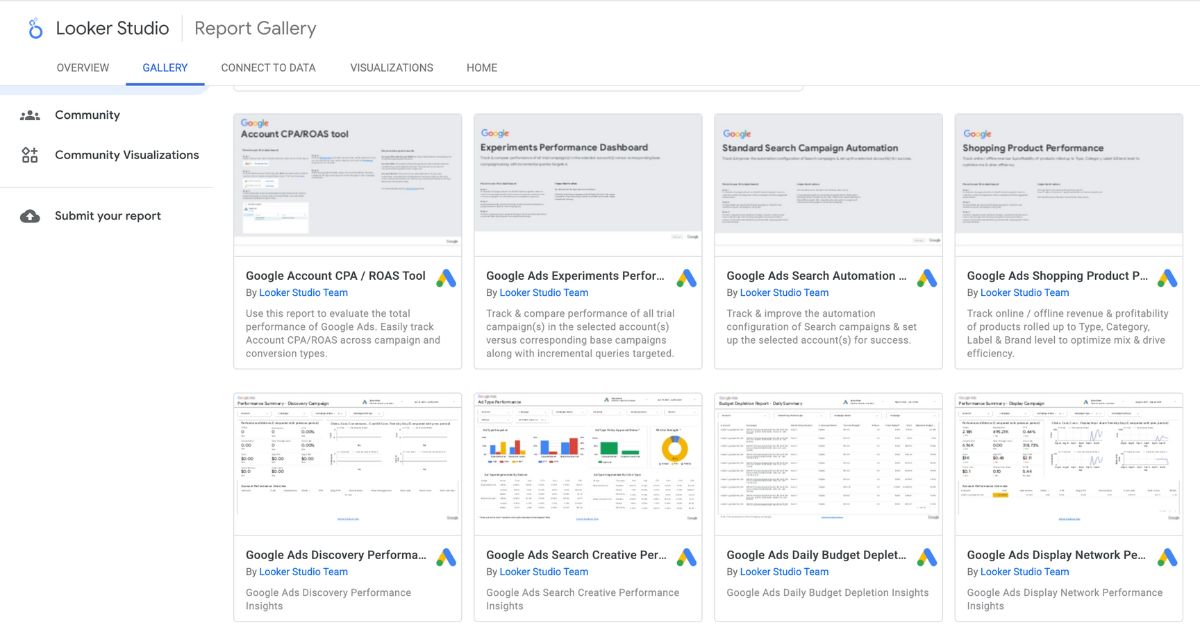Click Google Ads icon on Discovery Performance card
Viewport: 1200px width, 630px height.
coord(446,557)
